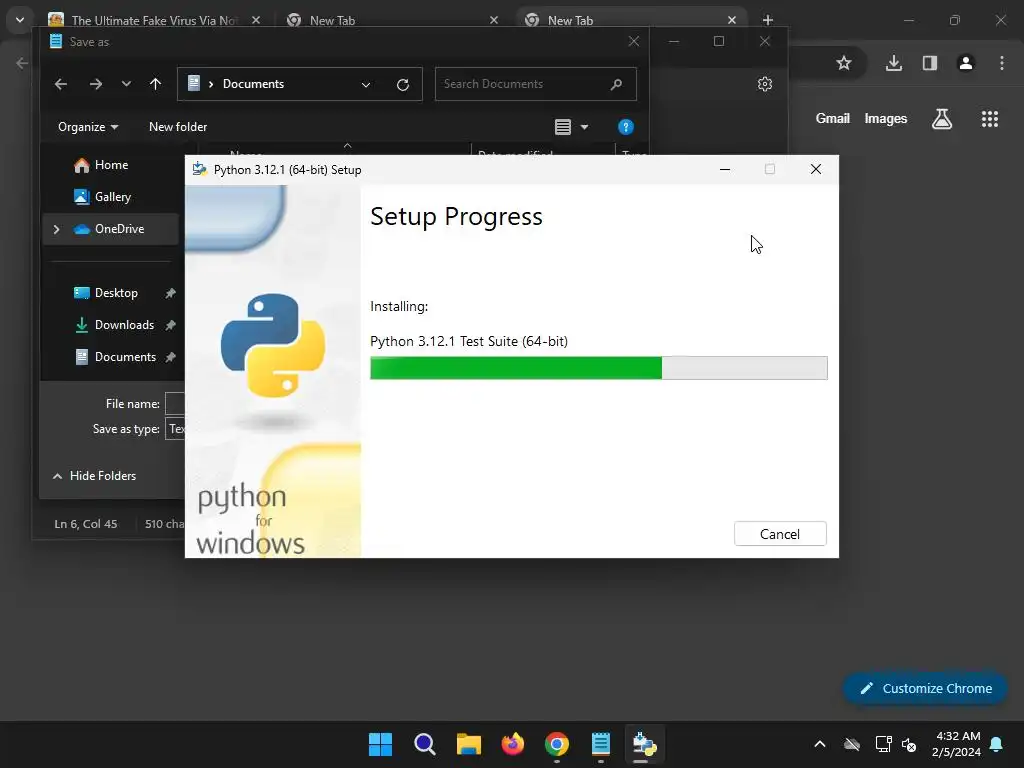
Task: Create a New folder in Save as
Action: point(178,127)
